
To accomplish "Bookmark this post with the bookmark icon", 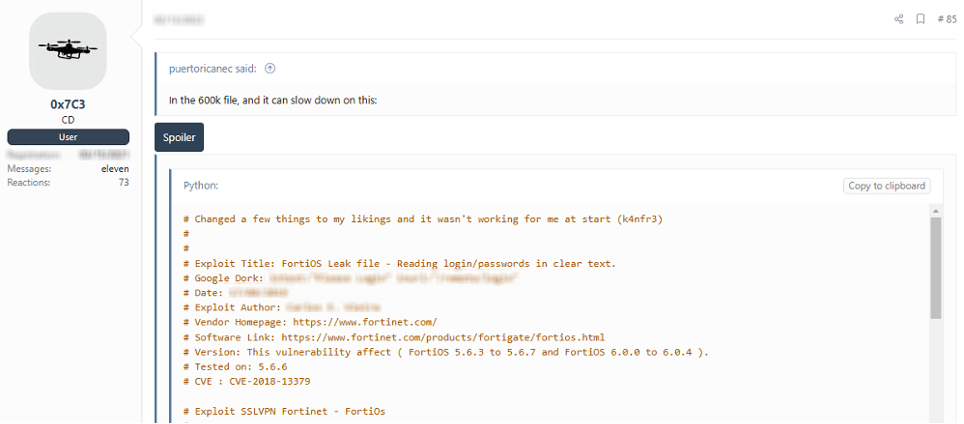I will [x=920, y=19].
